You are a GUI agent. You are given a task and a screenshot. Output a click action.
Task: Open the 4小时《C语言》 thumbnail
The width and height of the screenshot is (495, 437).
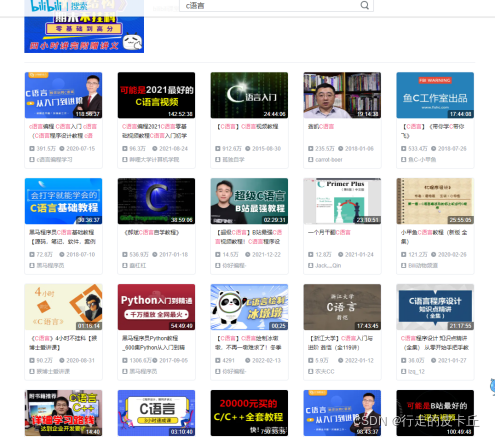[x=63, y=307]
